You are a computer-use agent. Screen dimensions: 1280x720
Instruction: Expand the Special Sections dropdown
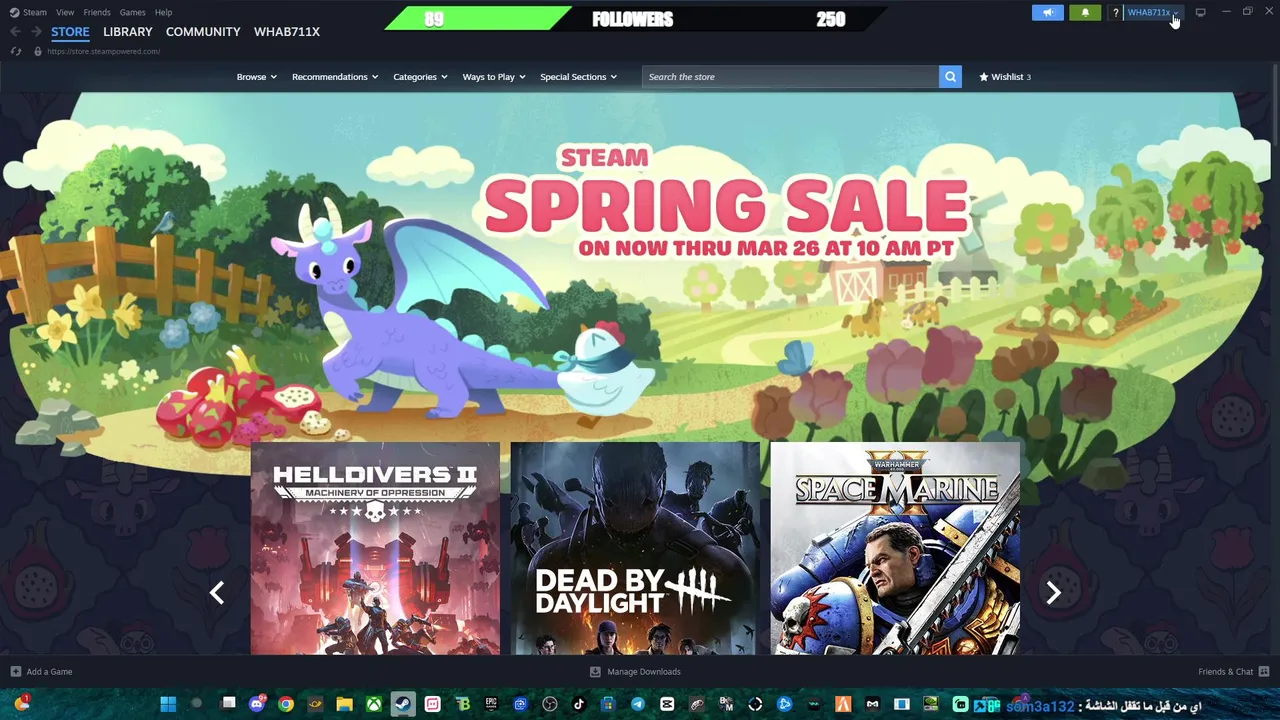click(578, 76)
